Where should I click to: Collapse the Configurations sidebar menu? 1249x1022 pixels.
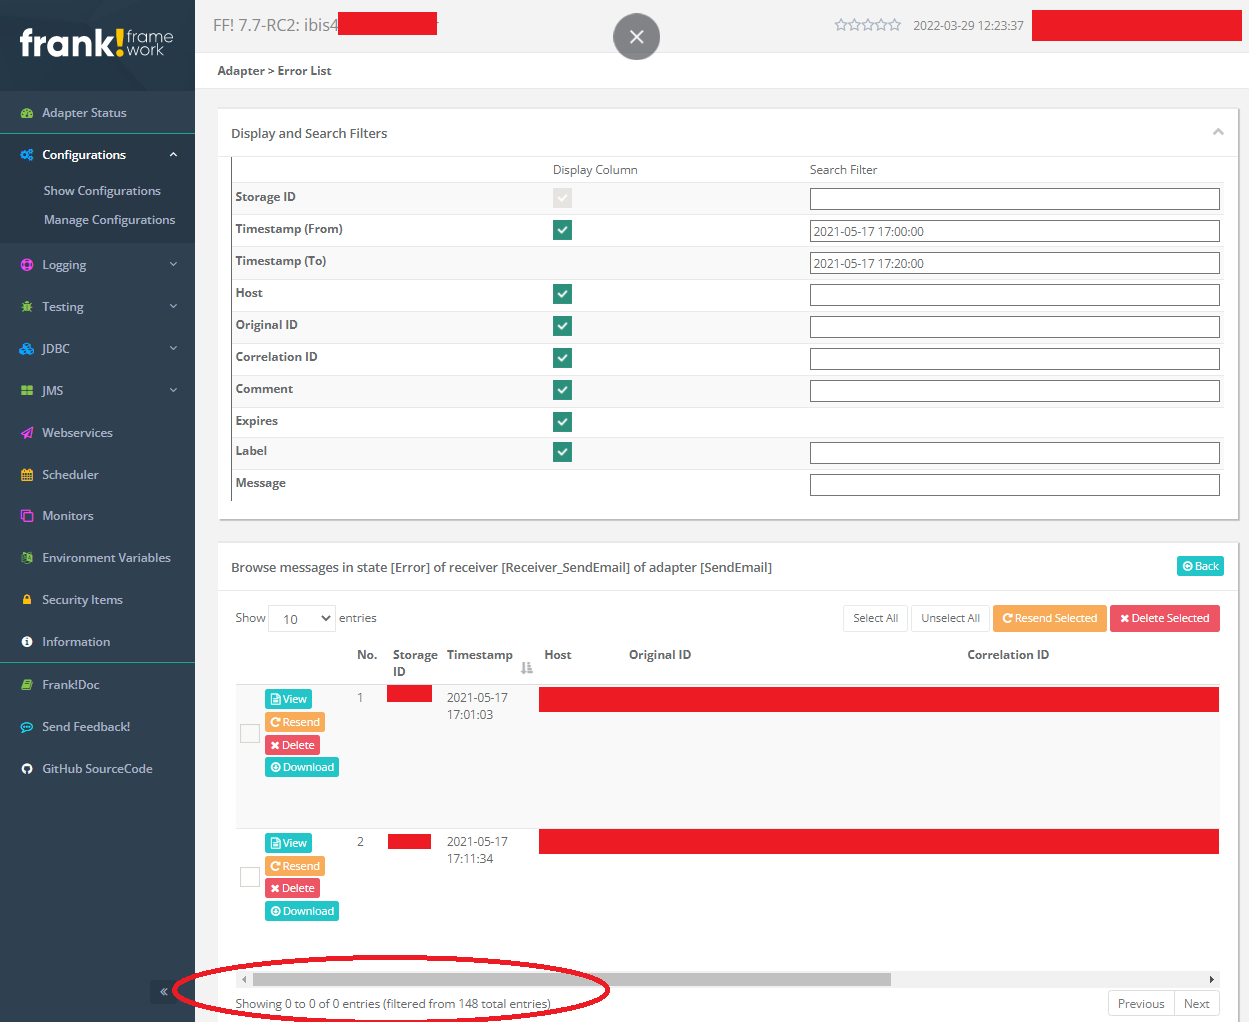(x=86, y=154)
